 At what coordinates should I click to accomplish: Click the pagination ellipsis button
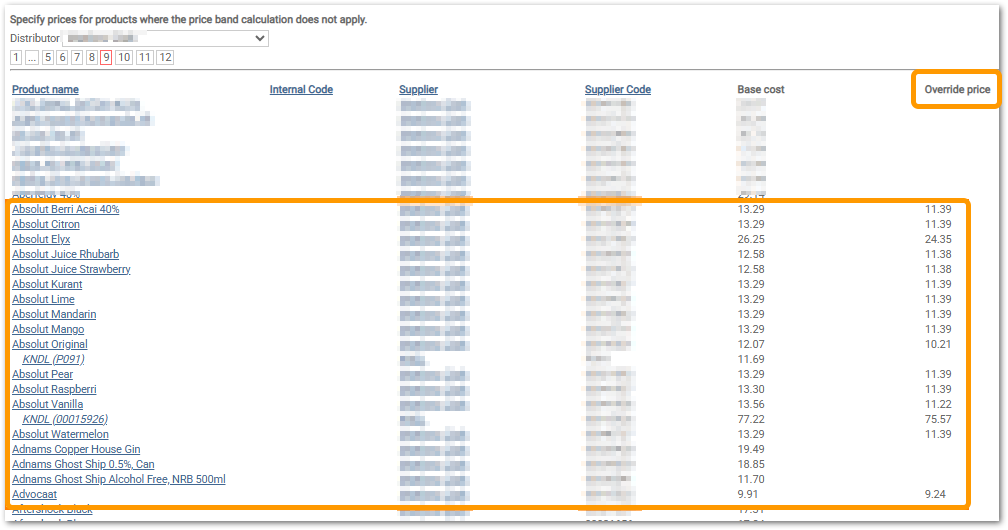pyautogui.click(x=31, y=58)
